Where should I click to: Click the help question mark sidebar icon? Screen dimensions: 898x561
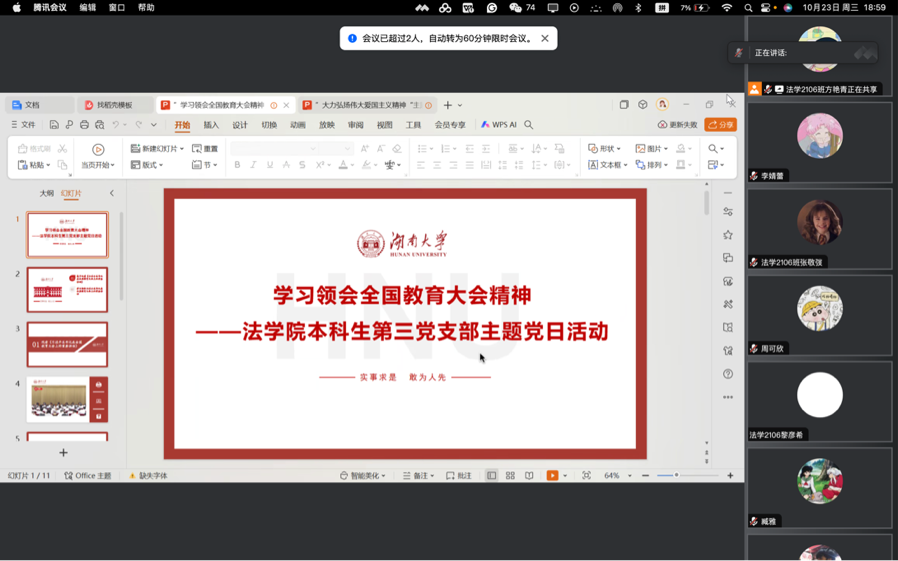[728, 374]
